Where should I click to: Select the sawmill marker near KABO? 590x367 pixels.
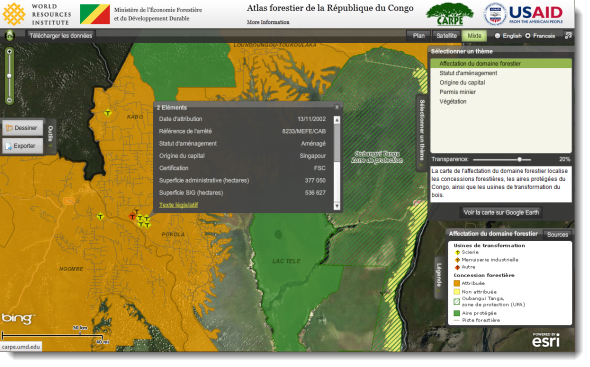coord(108,113)
